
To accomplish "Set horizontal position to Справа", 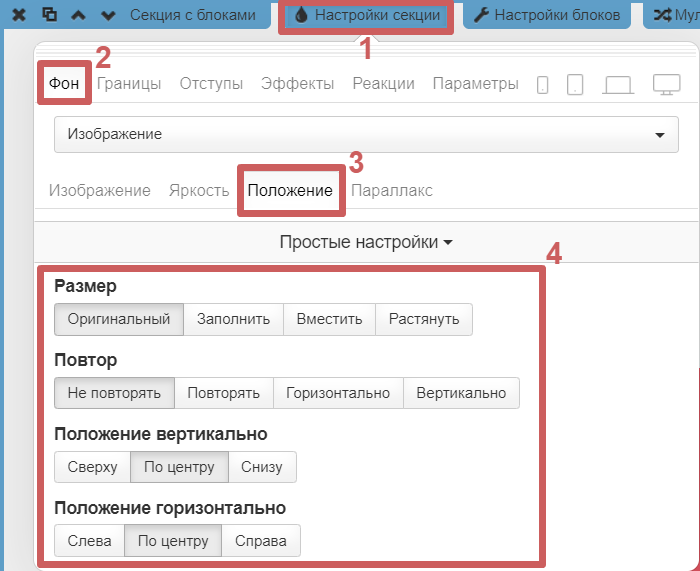I will 260,541.
